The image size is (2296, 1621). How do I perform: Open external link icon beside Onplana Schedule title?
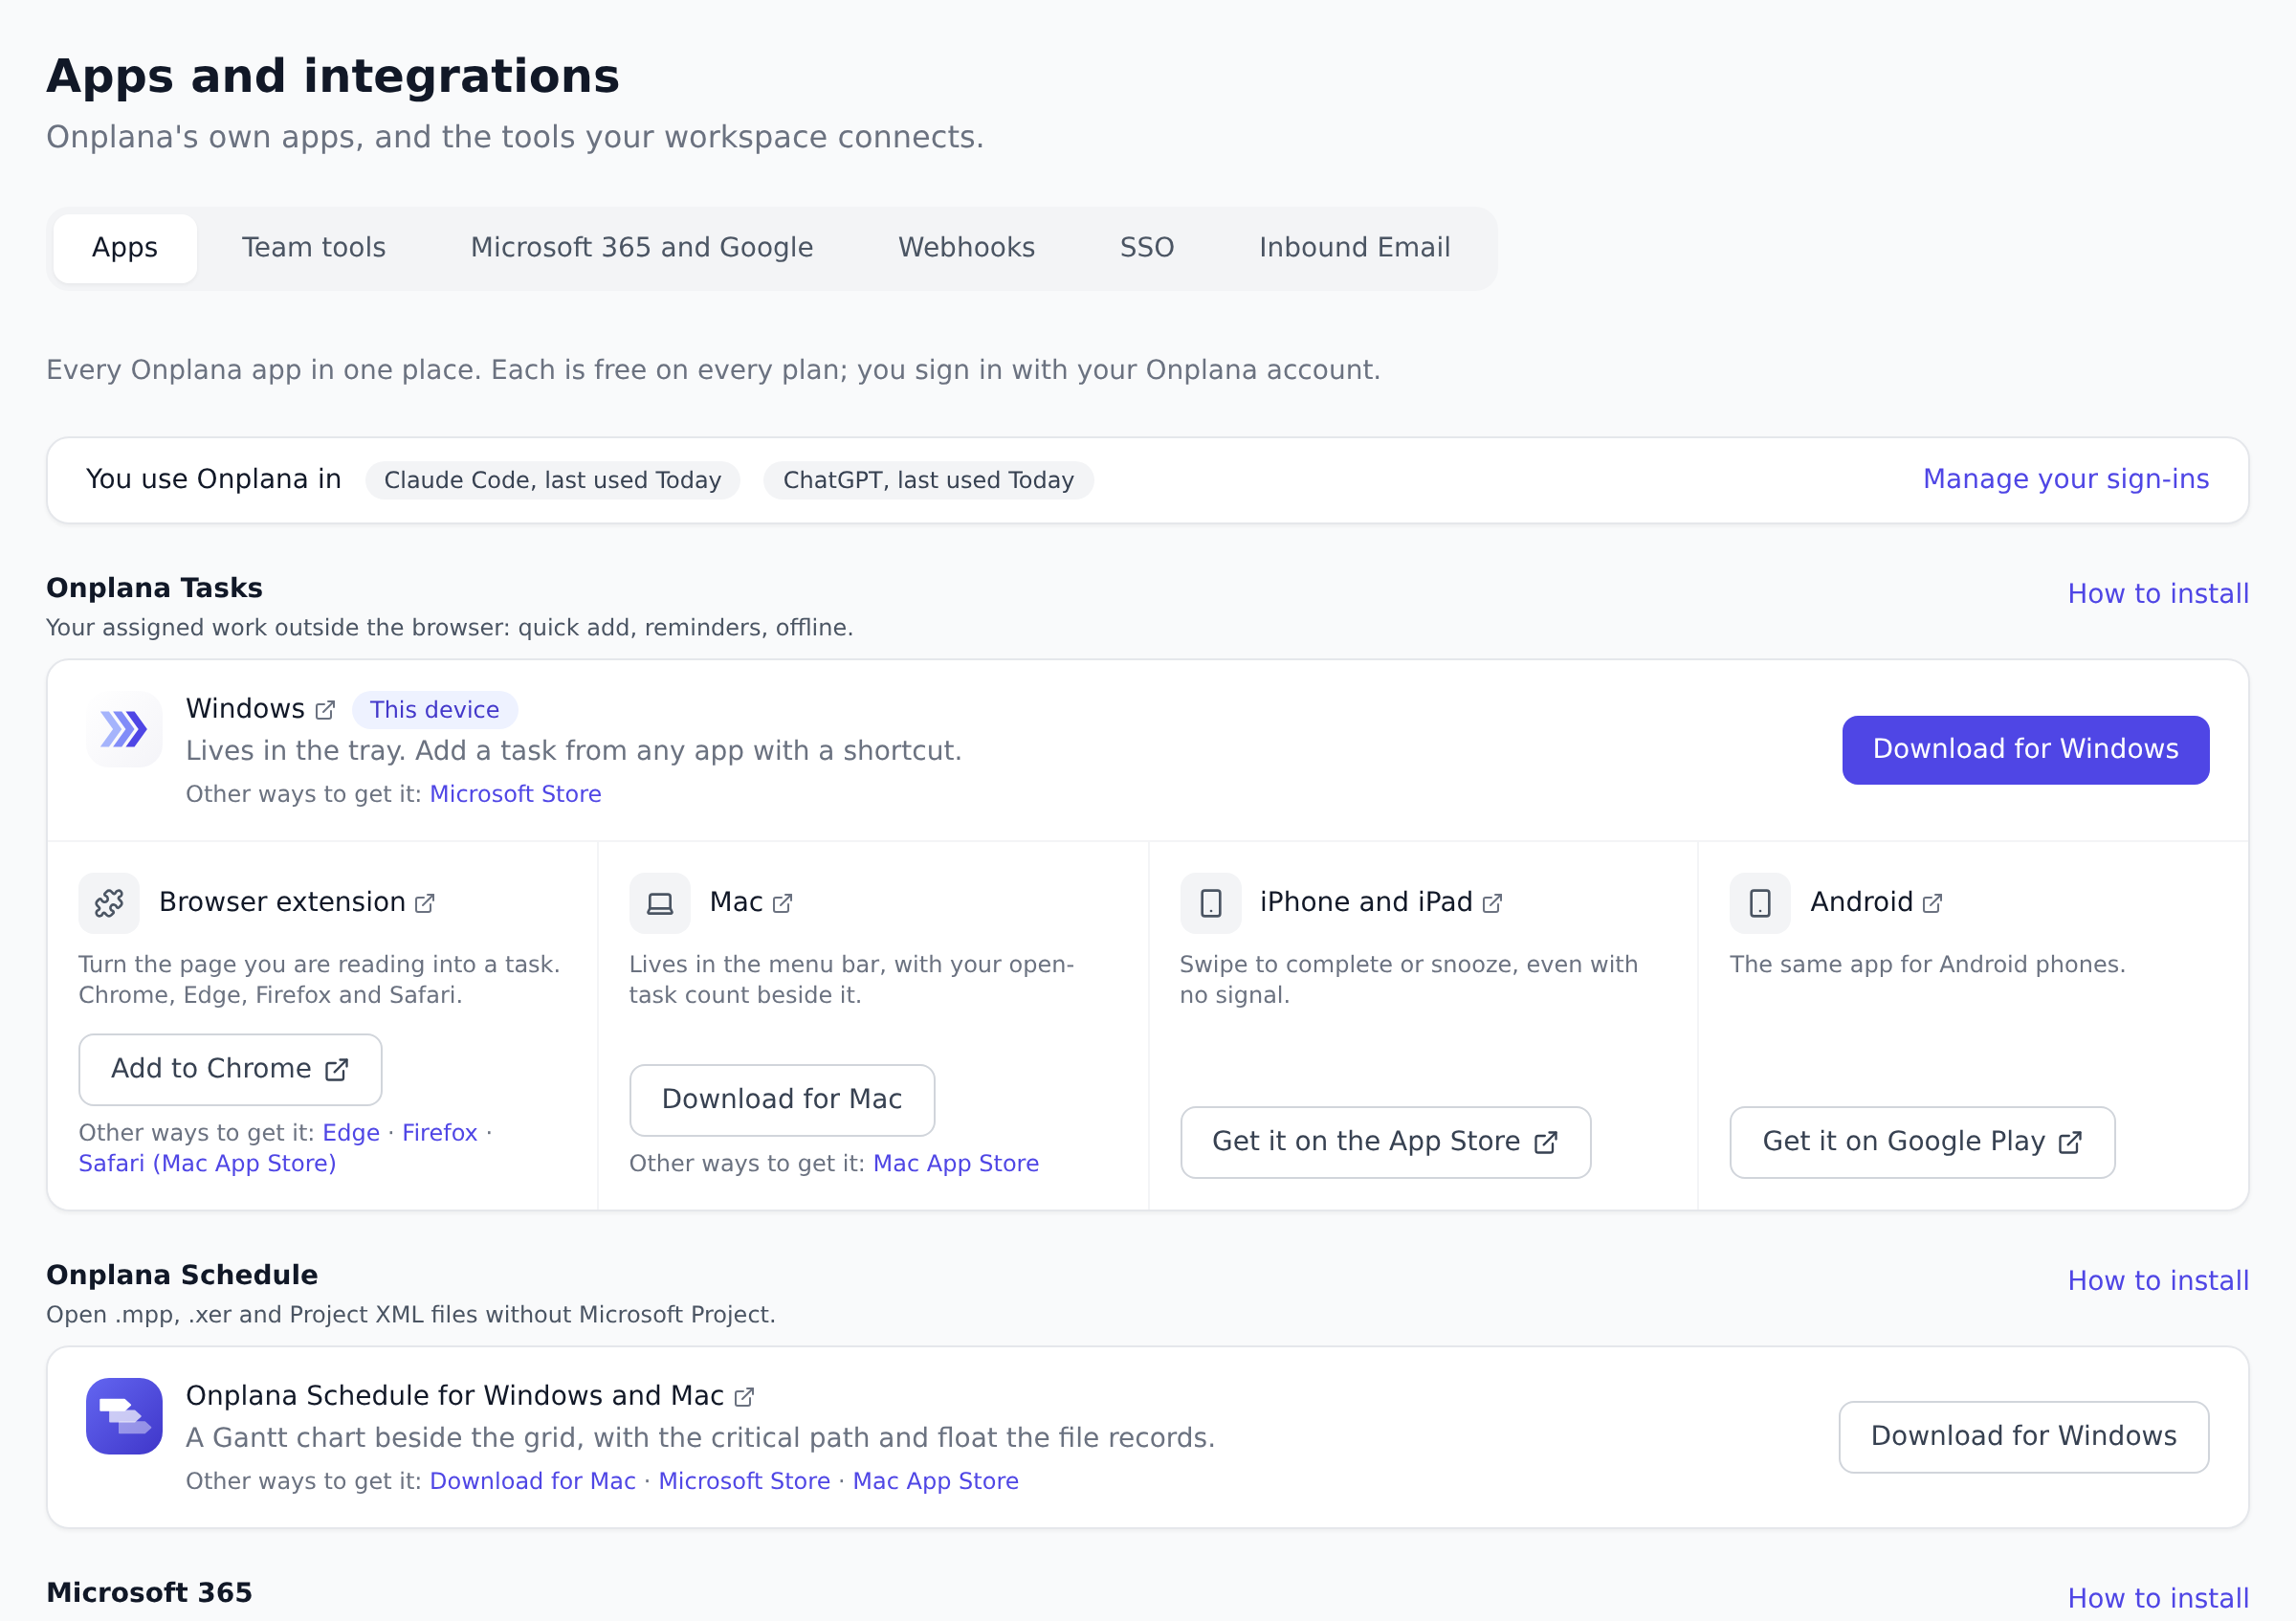click(x=744, y=1397)
